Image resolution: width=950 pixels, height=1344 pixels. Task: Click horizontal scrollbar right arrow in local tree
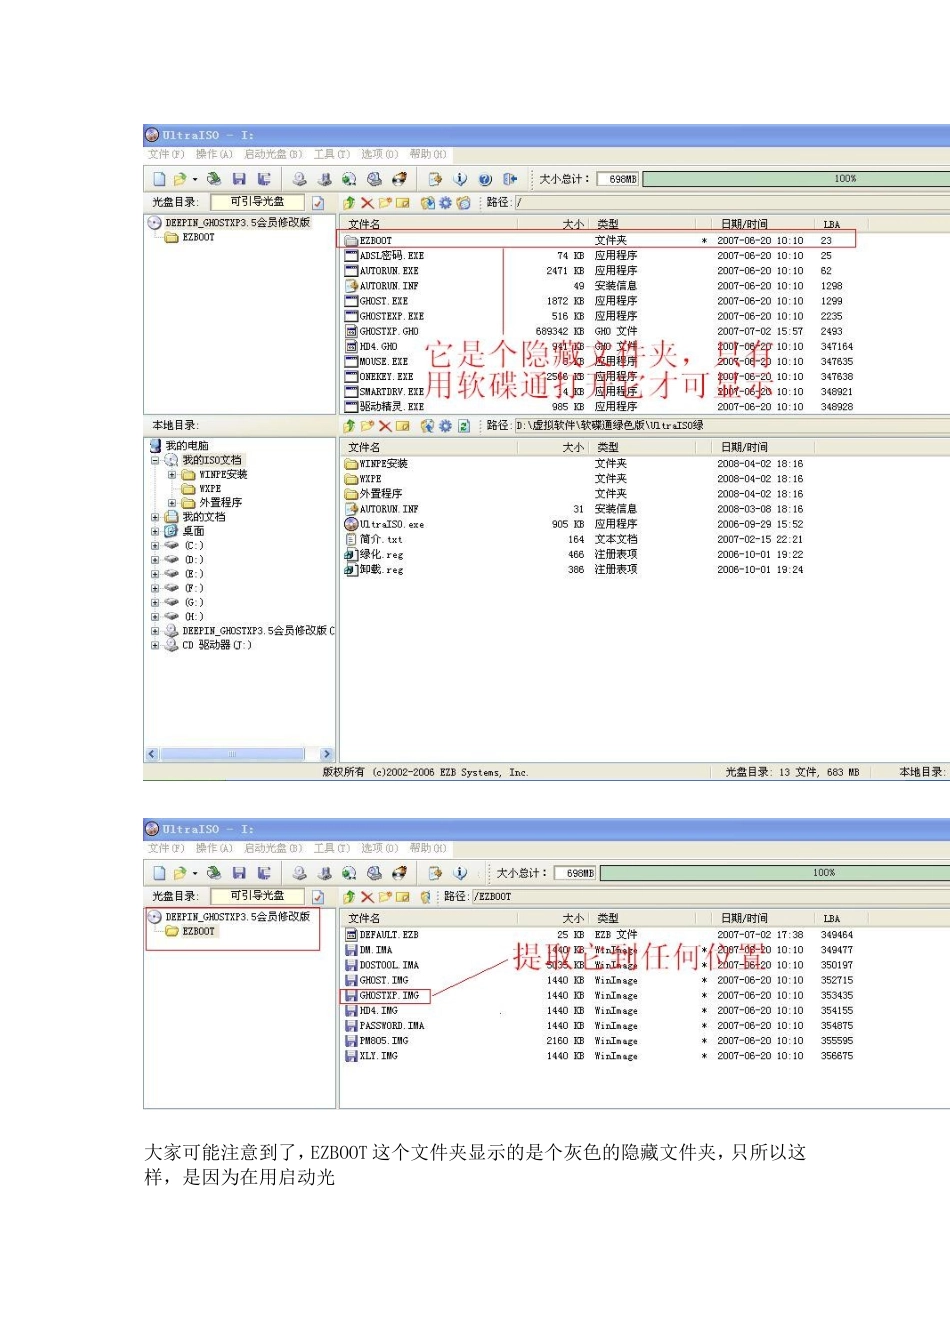tap(326, 754)
